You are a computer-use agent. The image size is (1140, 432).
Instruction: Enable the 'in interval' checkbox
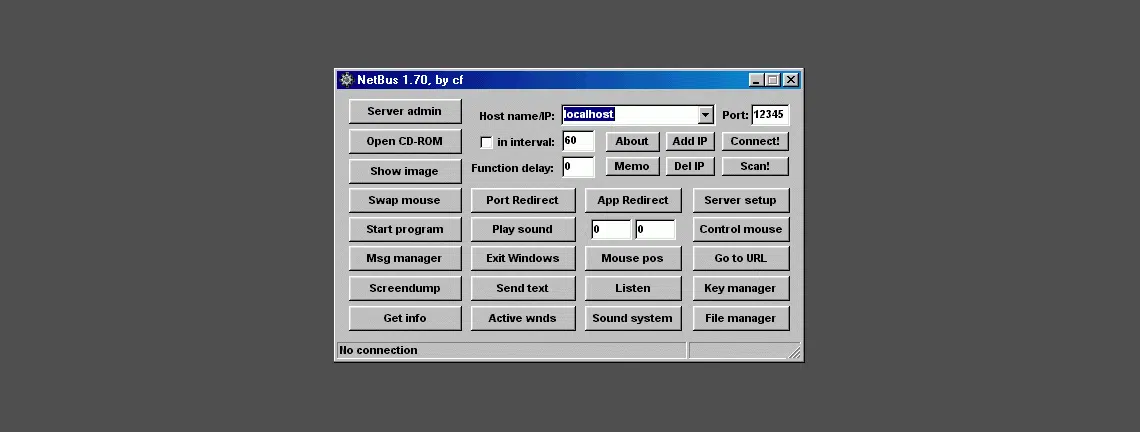click(487, 142)
